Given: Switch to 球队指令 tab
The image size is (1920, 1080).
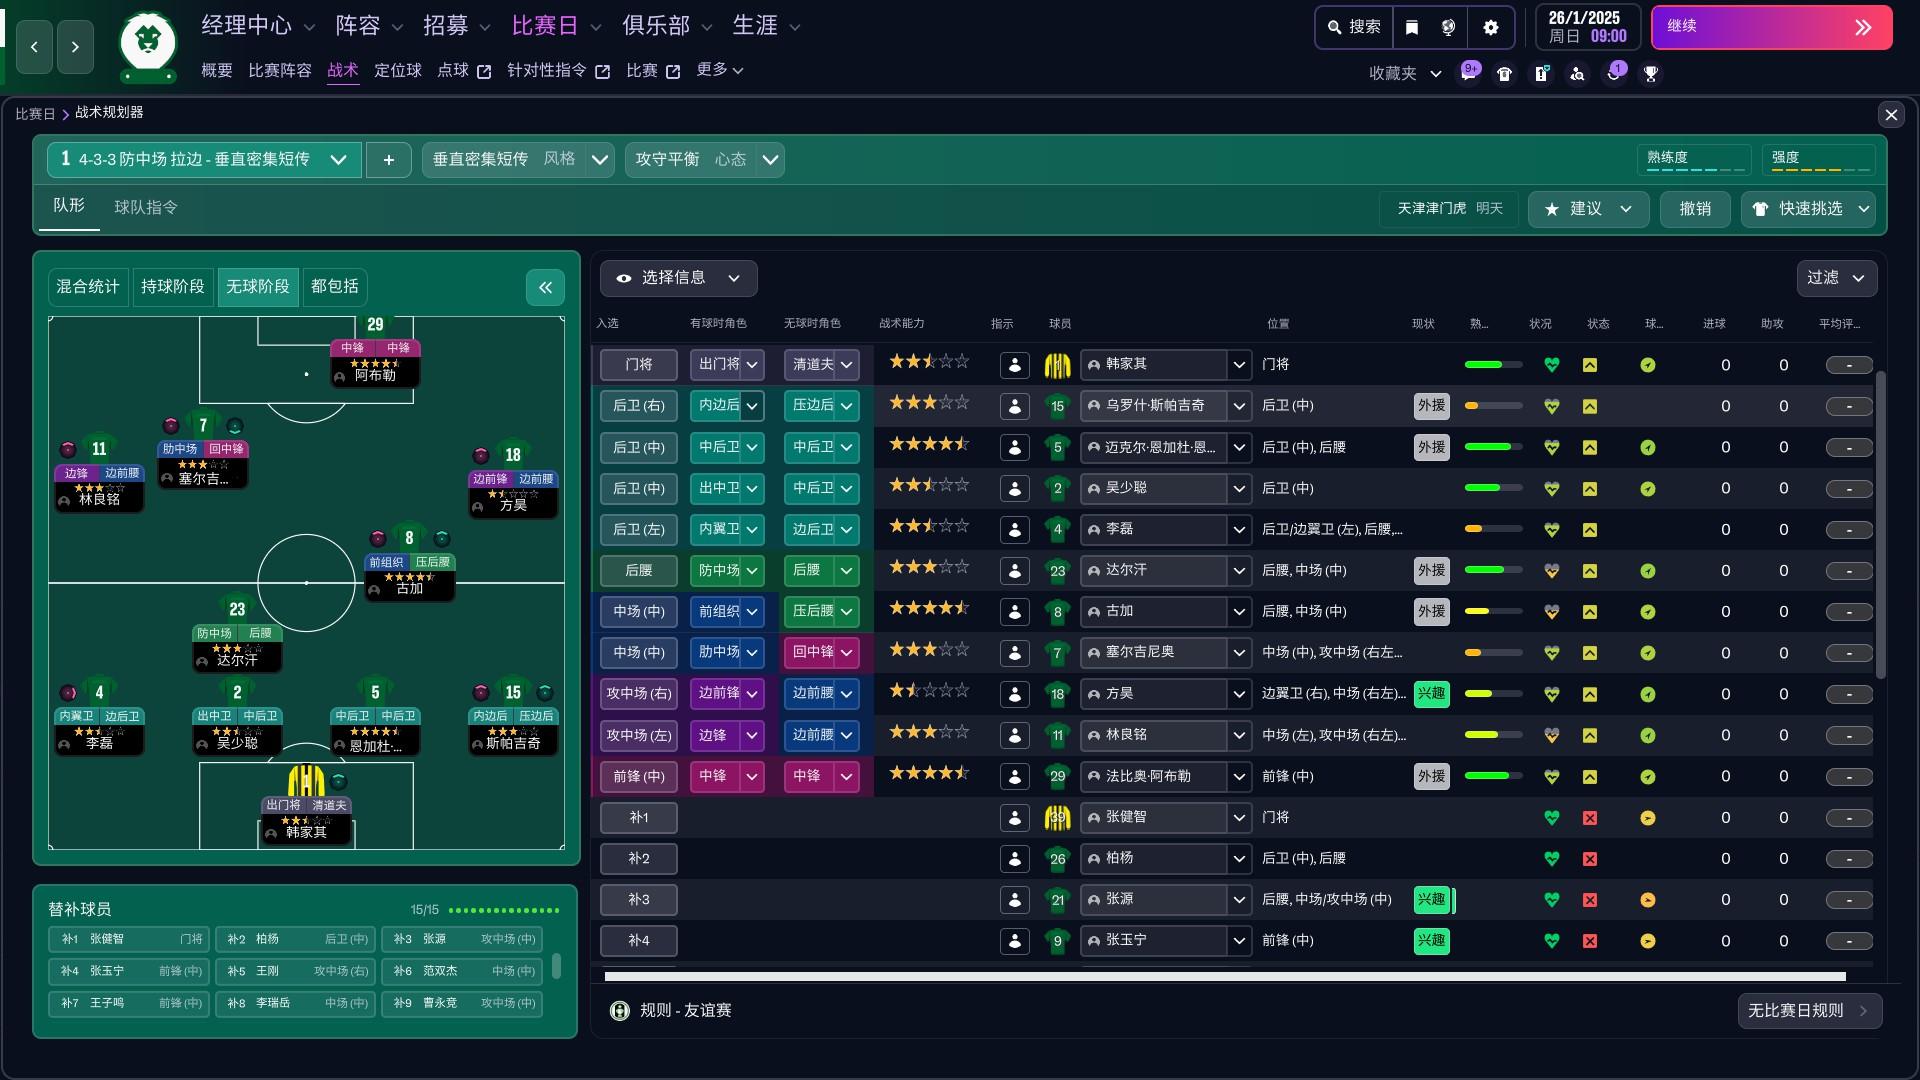Looking at the screenshot, I should [146, 207].
